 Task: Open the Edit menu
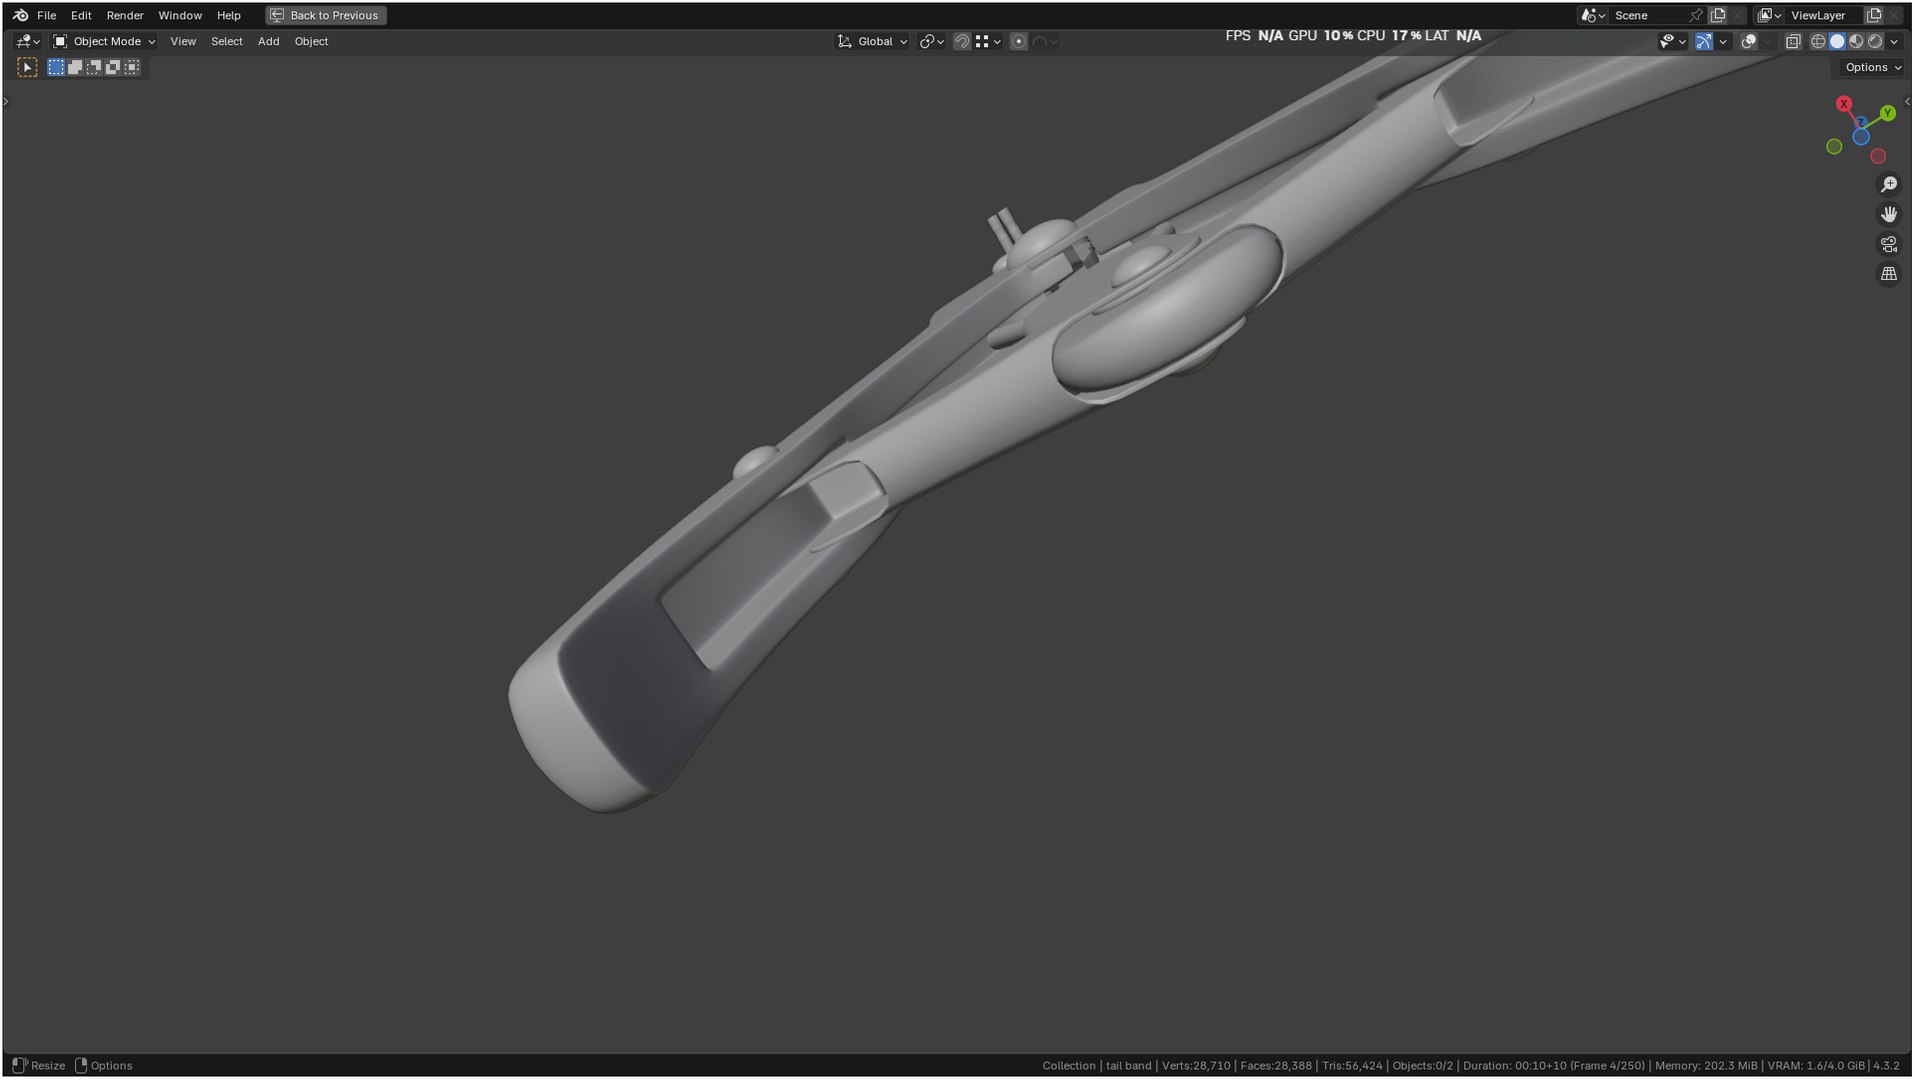click(81, 15)
